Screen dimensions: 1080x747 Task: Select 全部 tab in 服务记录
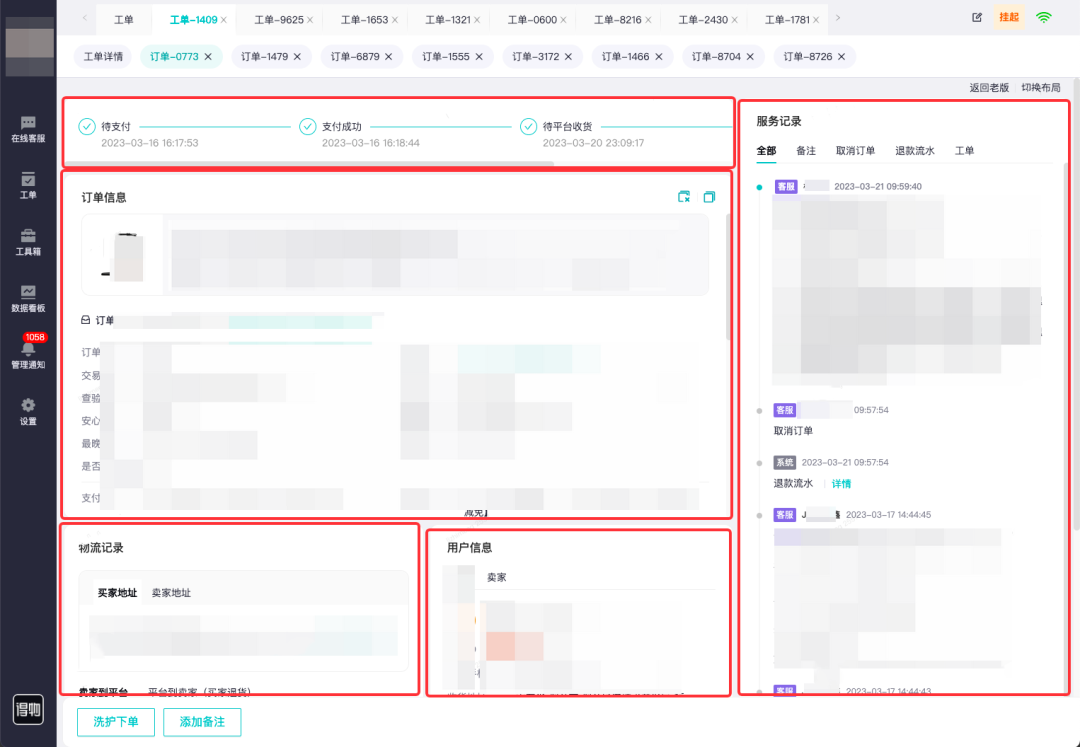766,150
